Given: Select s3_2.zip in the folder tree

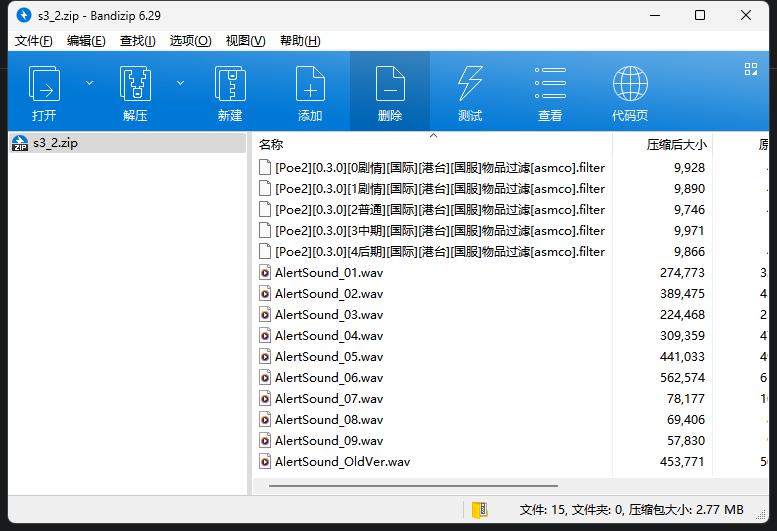Looking at the screenshot, I should (55, 143).
